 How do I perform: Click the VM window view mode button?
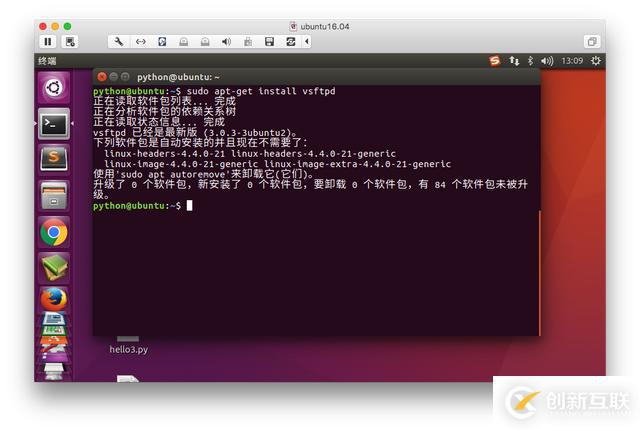(592, 42)
